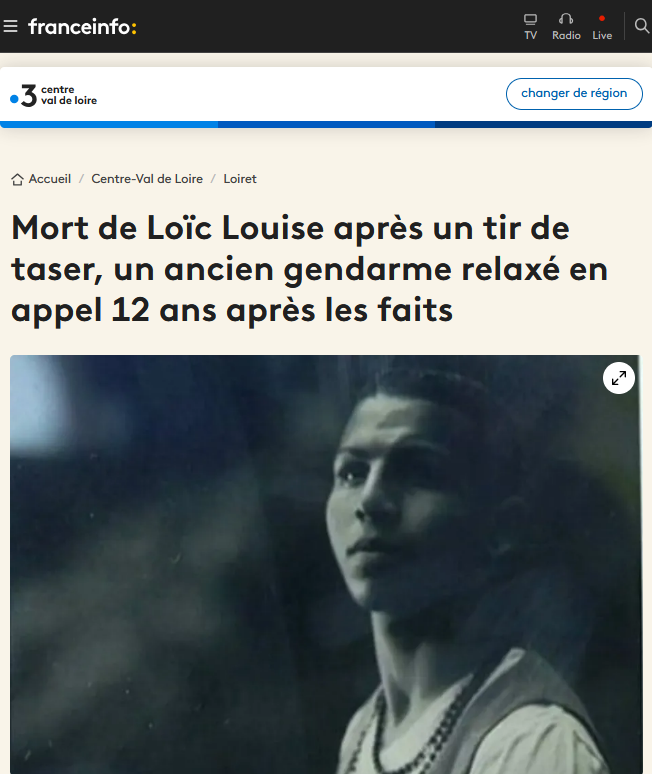Open the hamburger navigation menu
This screenshot has height=774, width=652.
10,26
